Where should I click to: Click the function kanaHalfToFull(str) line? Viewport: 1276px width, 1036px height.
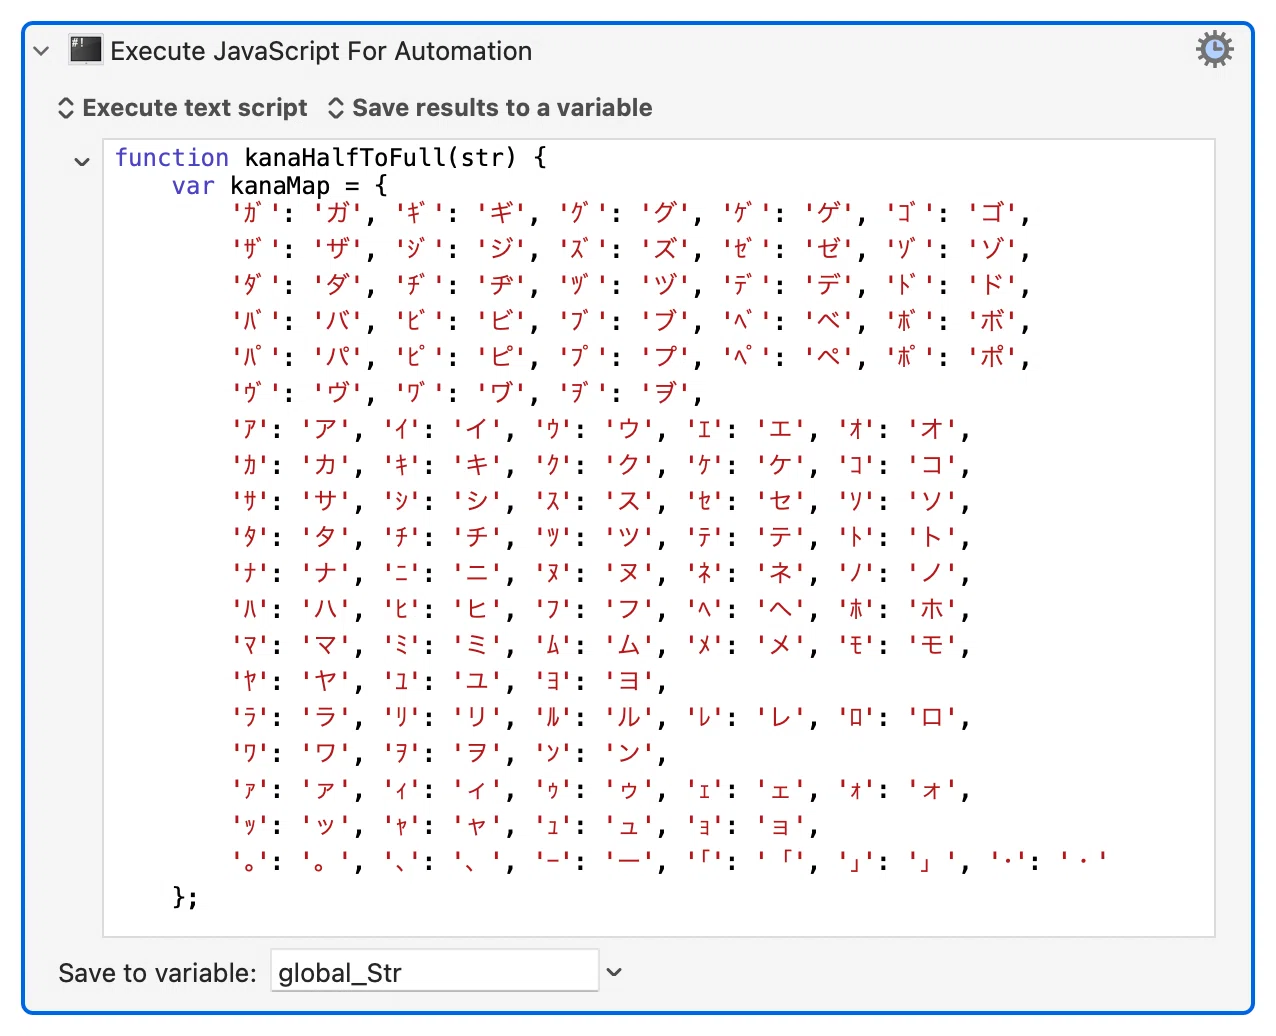pyautogui.click(x=331, y=158)
